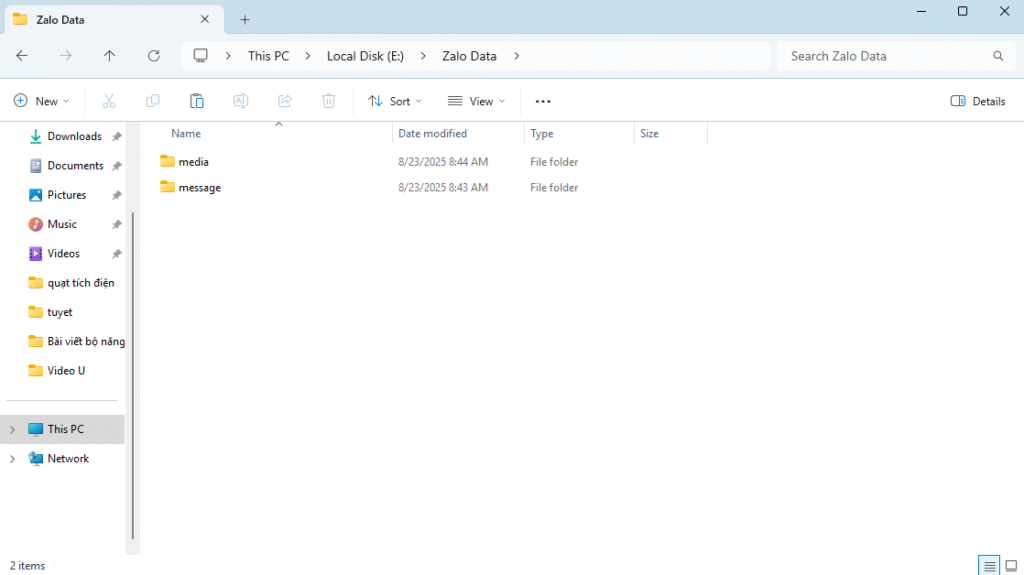
Task: Click the New button in toolbar
Action: (x=41, y=101)
